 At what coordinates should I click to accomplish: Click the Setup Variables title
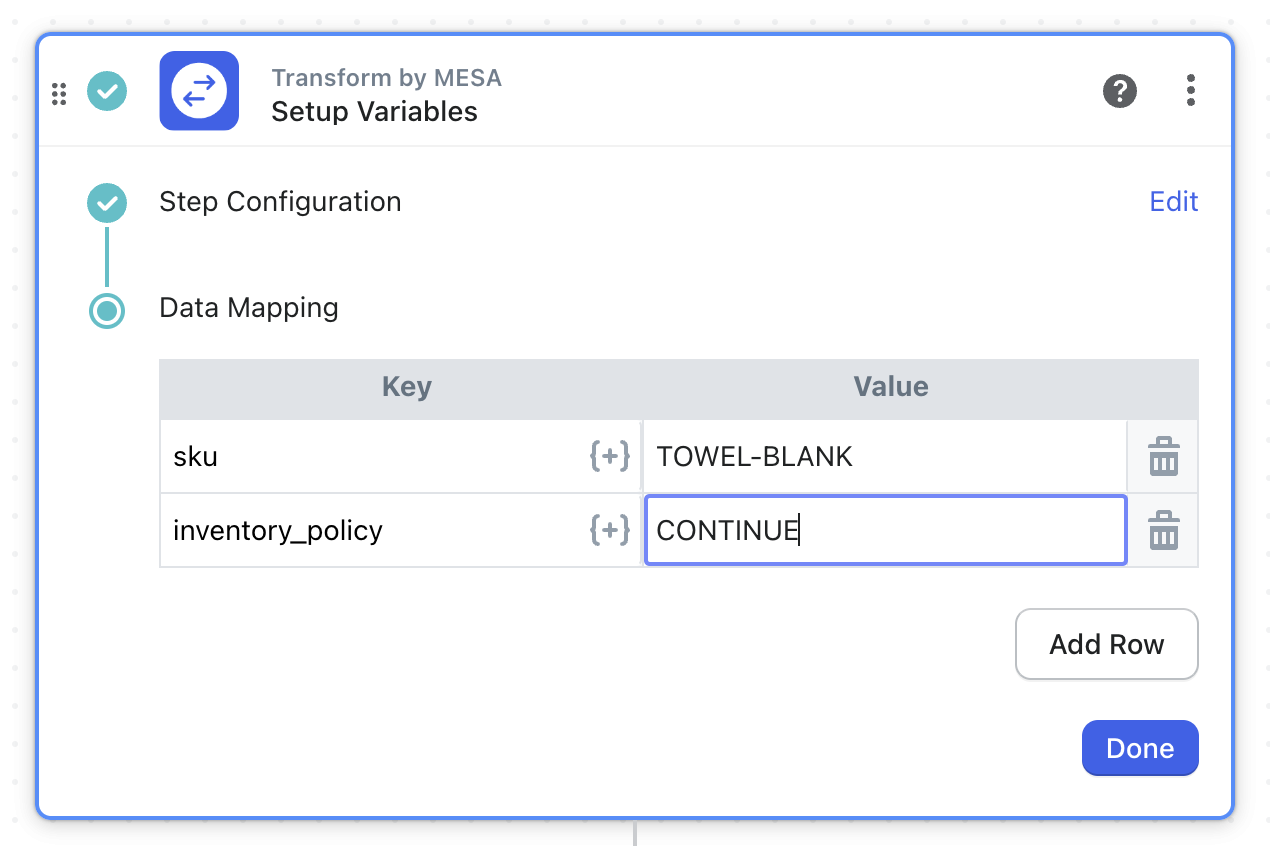(x=375, y=111)
